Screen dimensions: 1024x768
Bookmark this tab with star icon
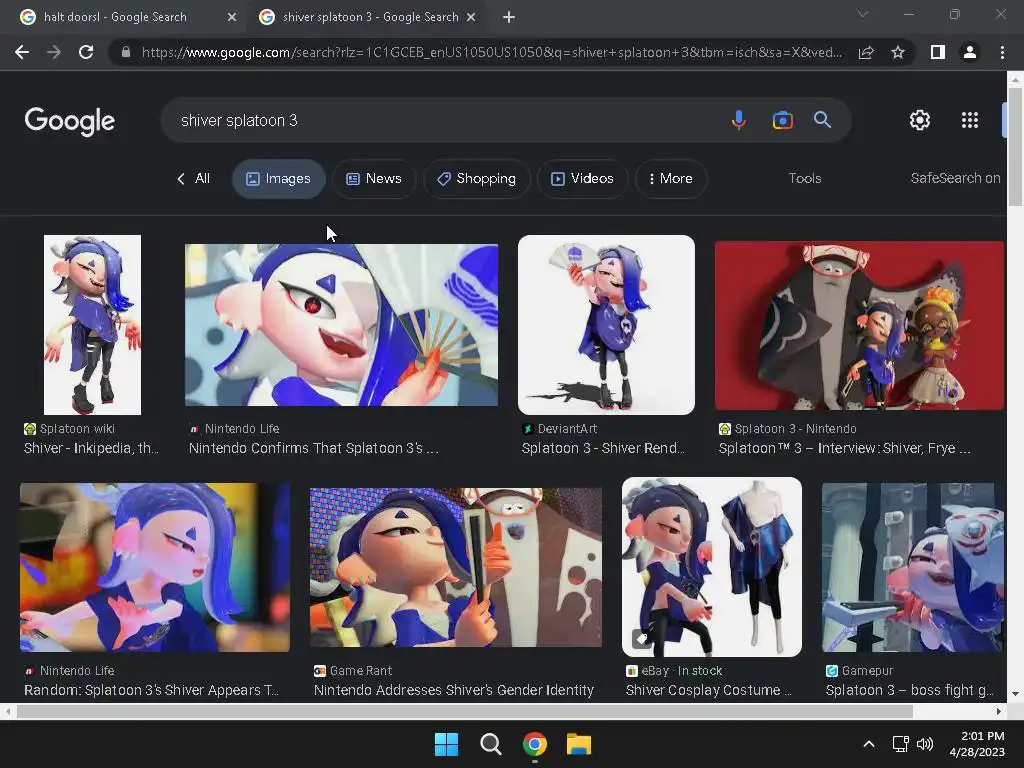pos(898,52)
